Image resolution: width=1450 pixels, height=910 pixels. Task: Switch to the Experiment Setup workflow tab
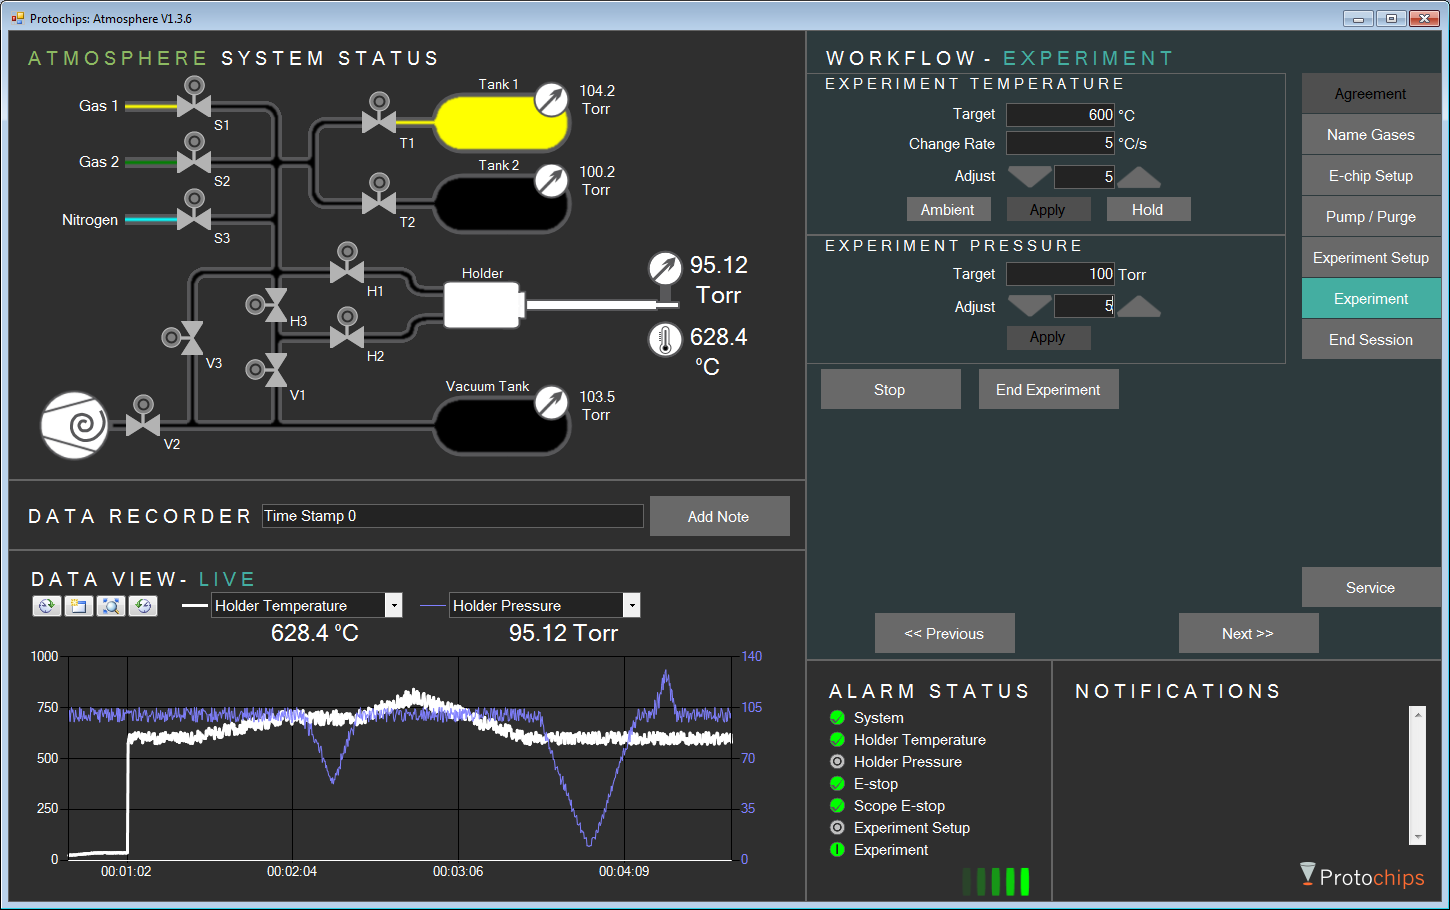tap(1371, 257)
